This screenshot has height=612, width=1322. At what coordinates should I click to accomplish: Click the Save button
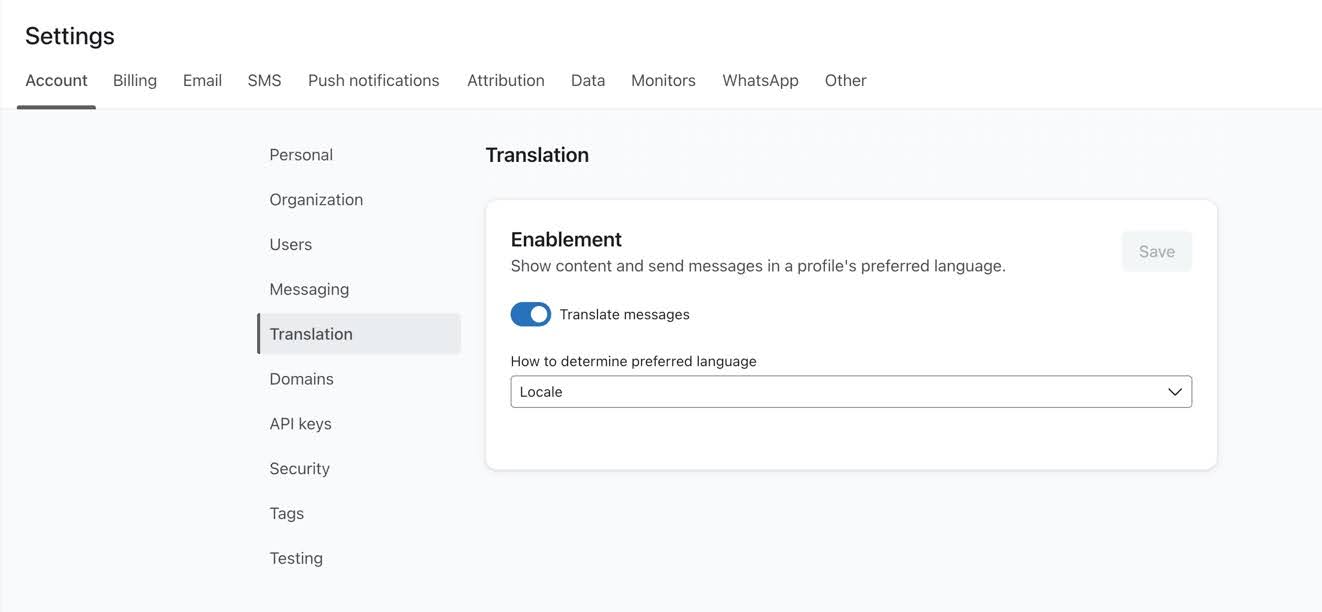point(1156,252)
